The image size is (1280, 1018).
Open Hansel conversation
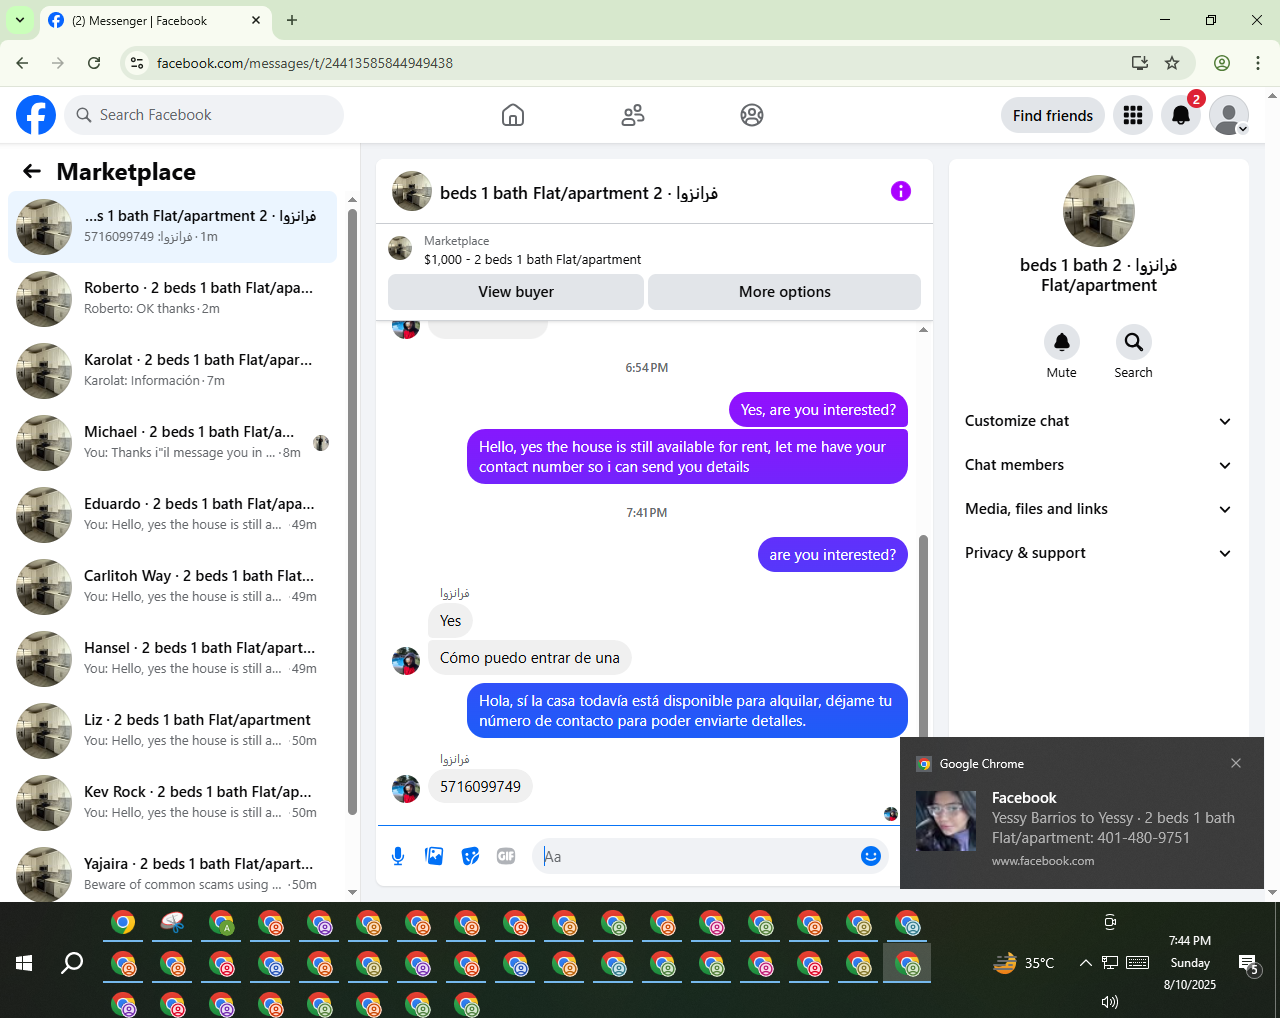pos(172,659)
